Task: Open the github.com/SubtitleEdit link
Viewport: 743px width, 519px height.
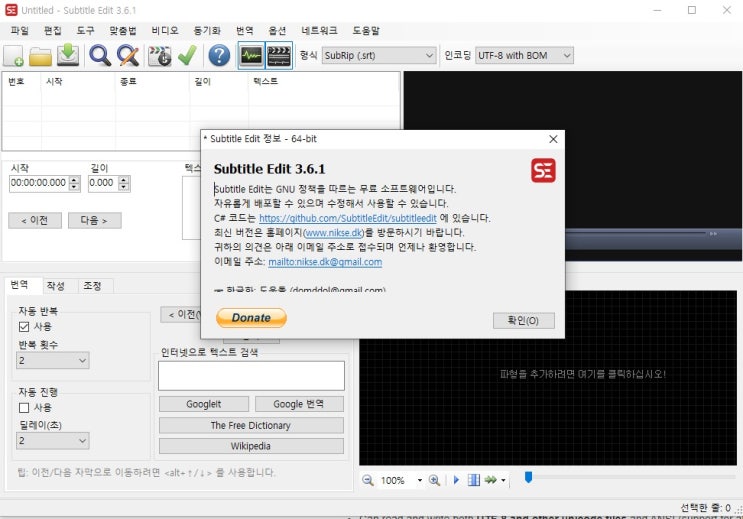Action: [x=347, y=218]
